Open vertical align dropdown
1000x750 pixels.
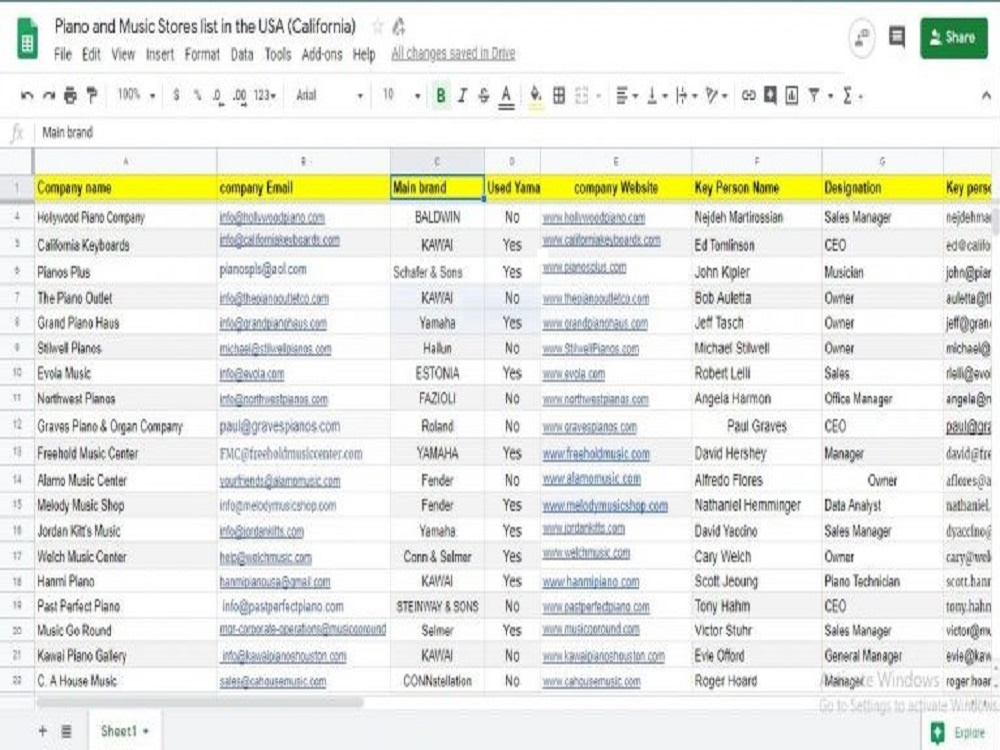[x=657, y=96]
